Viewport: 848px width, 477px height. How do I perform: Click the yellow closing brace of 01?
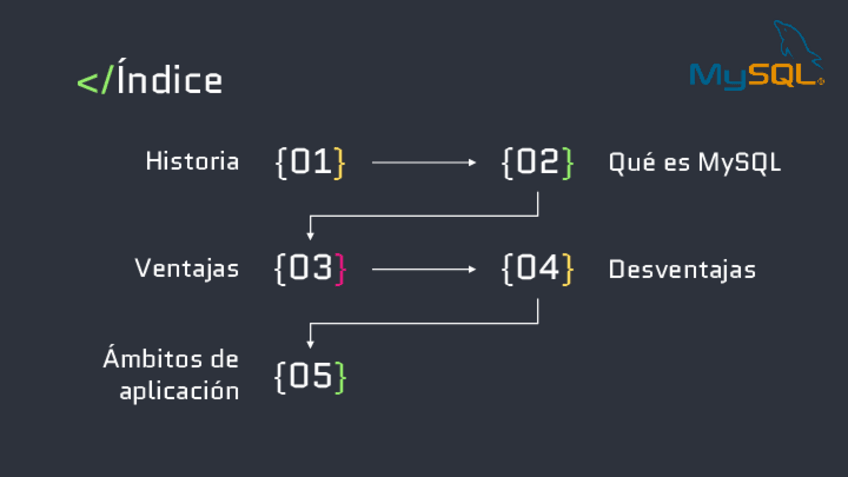point(340,162)
